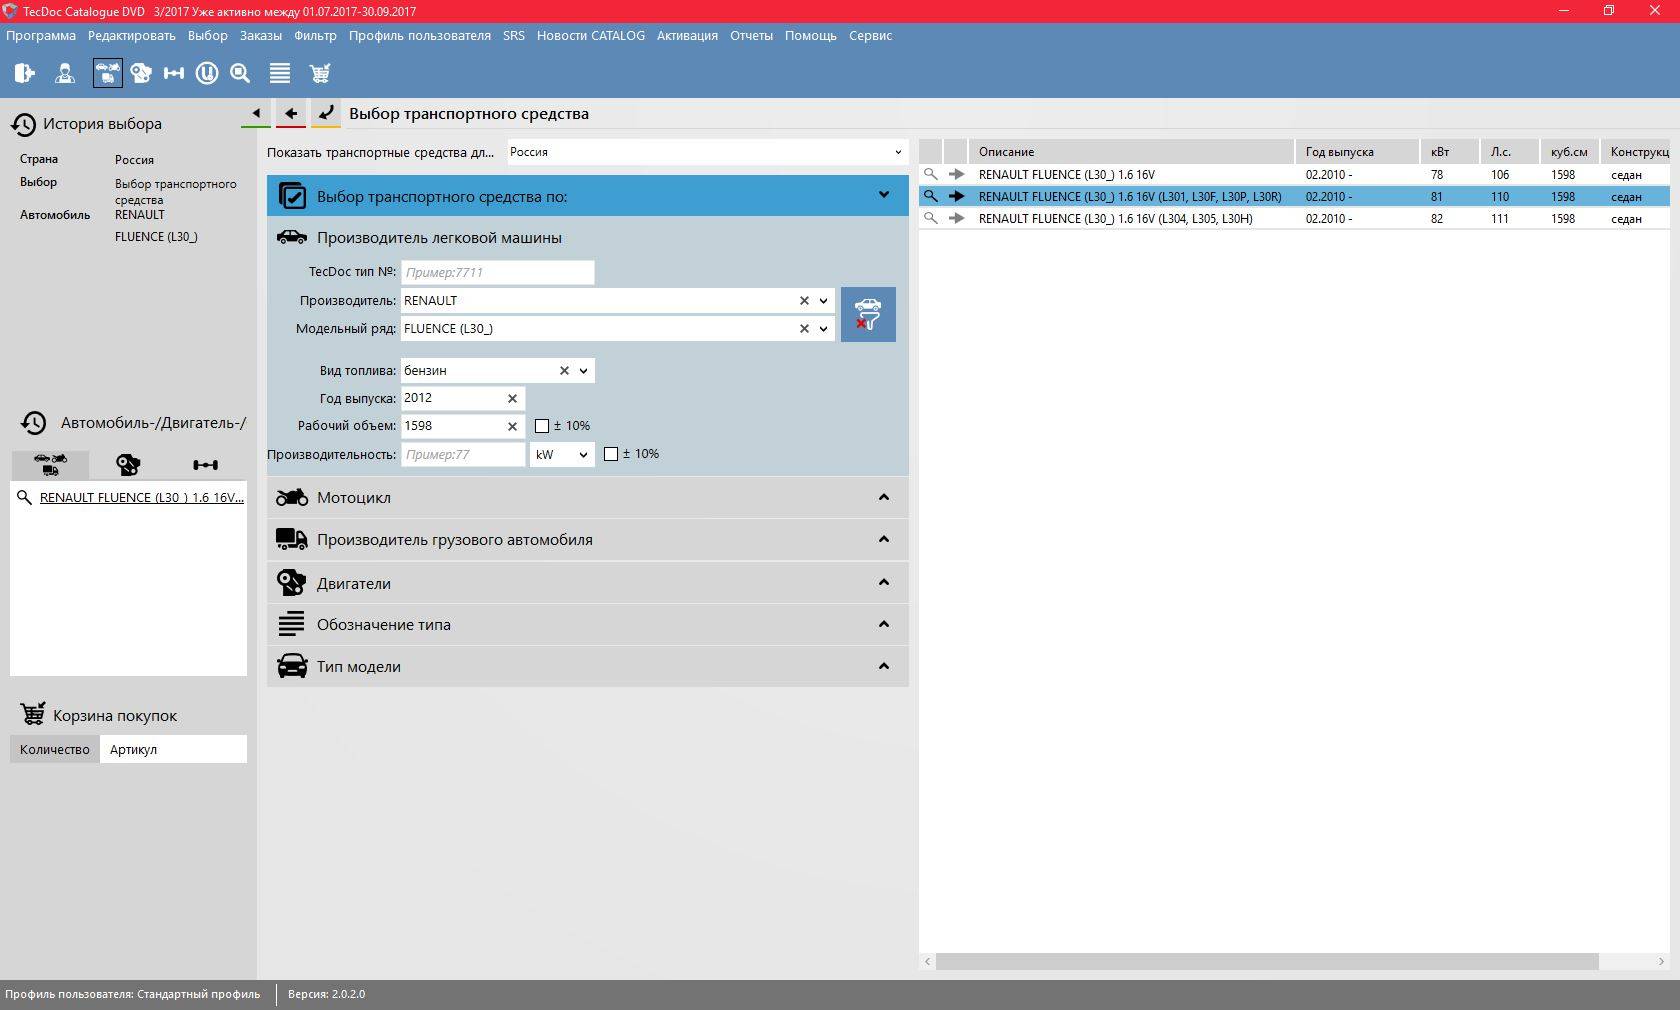1680x1010 pixels.
Task: Click arrow icon in highlighted 81 kW row
Action: click(x=957, y=196)
